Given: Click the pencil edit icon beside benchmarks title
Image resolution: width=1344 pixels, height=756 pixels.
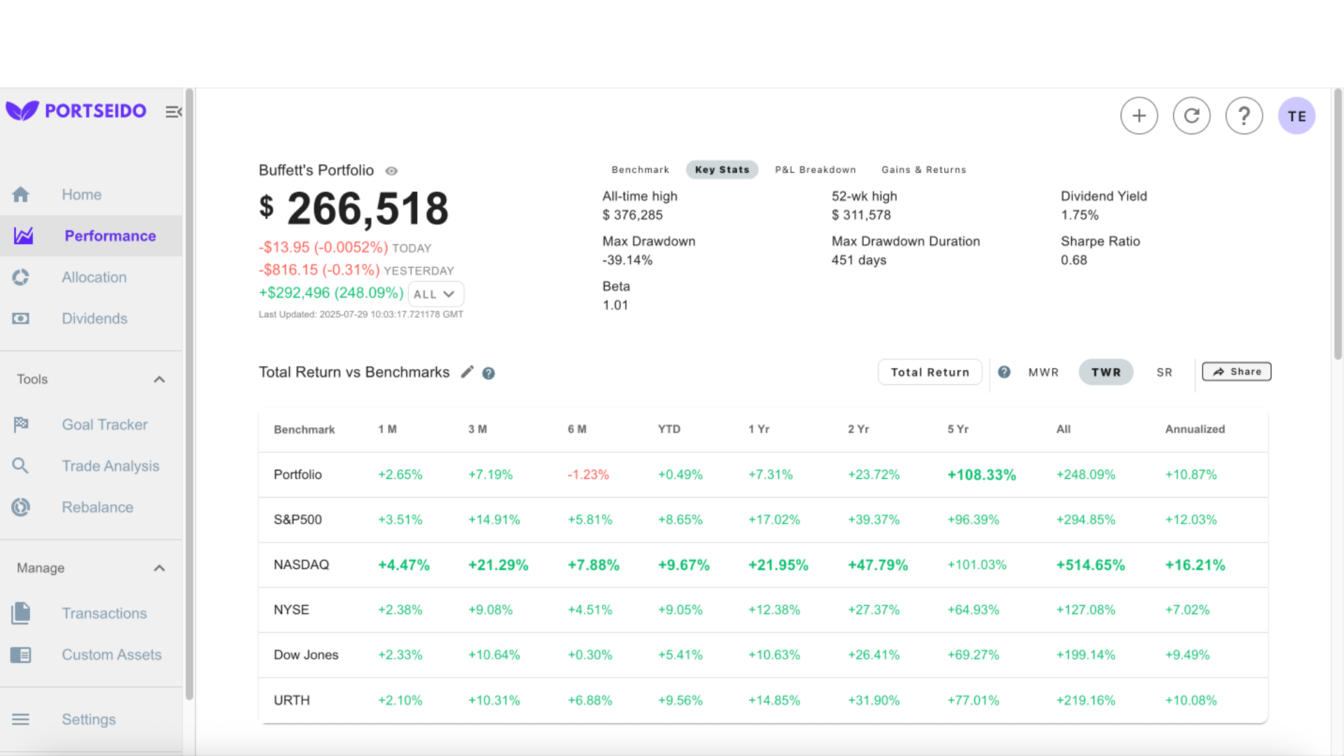Looking at the screenshot, I should (467, 372).
